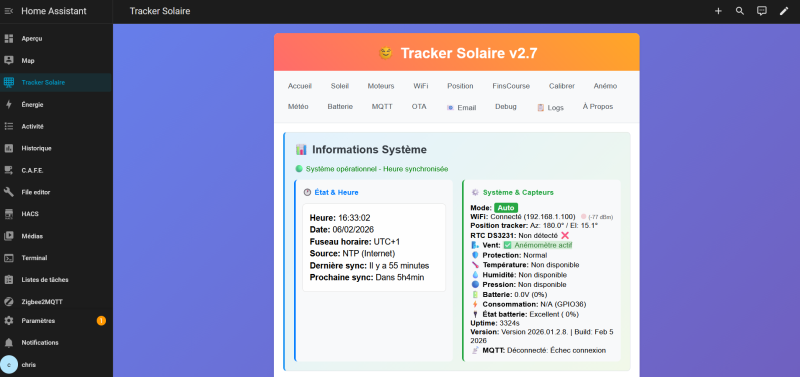The image size is (800, 377).
Task: Click the Historique chart icon
Action: [x=9, y=148]
